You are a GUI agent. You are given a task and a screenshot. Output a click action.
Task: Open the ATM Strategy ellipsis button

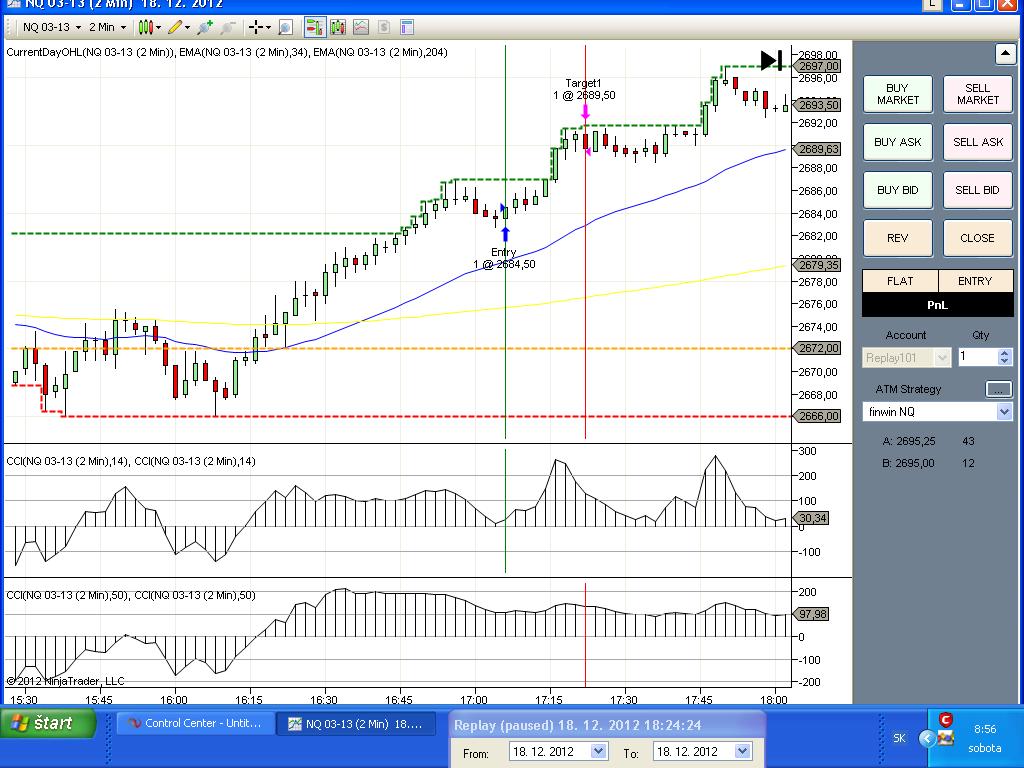click(998, 389)
